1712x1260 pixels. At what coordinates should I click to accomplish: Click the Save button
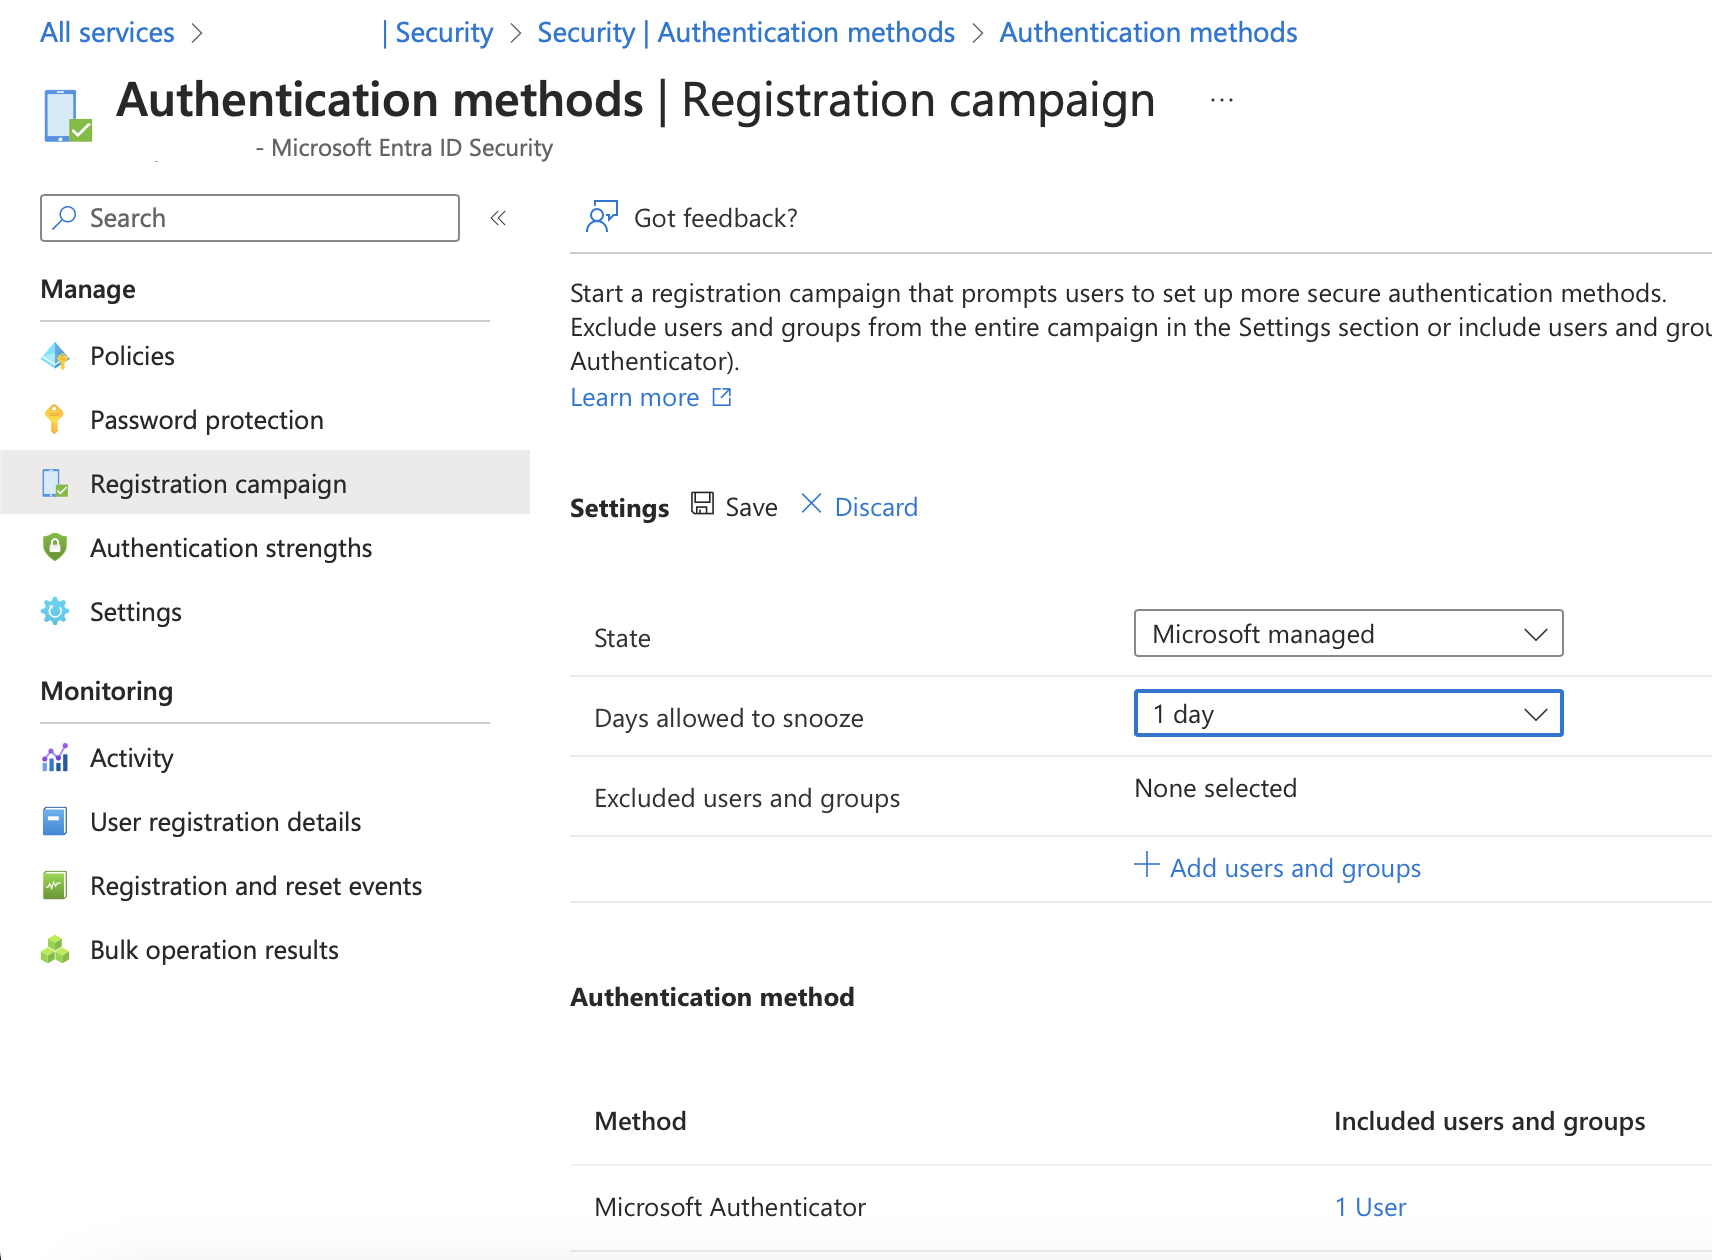point(735,506)
